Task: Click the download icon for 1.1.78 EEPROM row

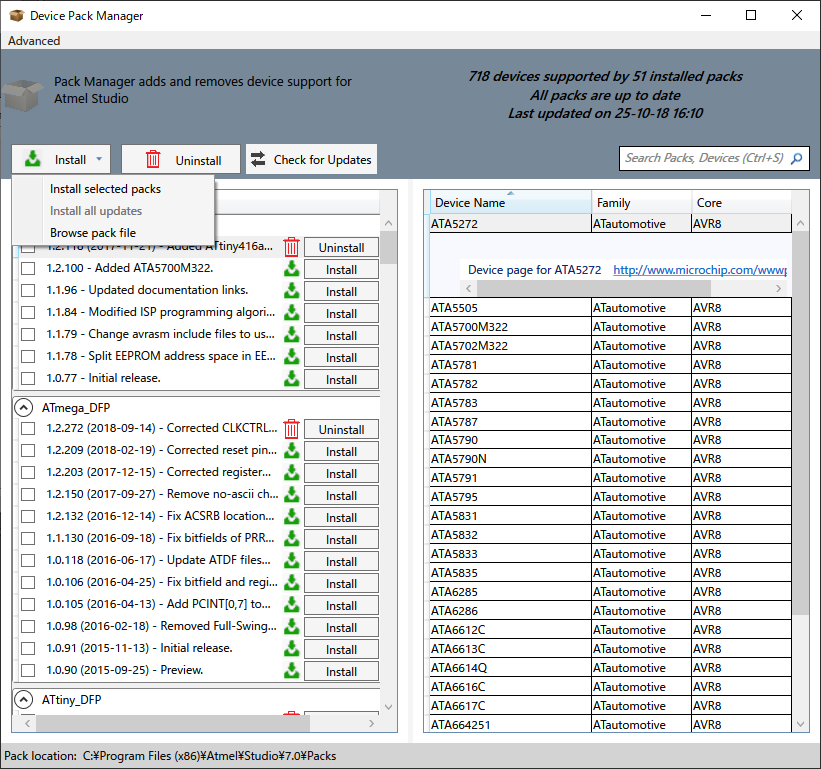Action: pyautogui.click(x=292, y=357)
